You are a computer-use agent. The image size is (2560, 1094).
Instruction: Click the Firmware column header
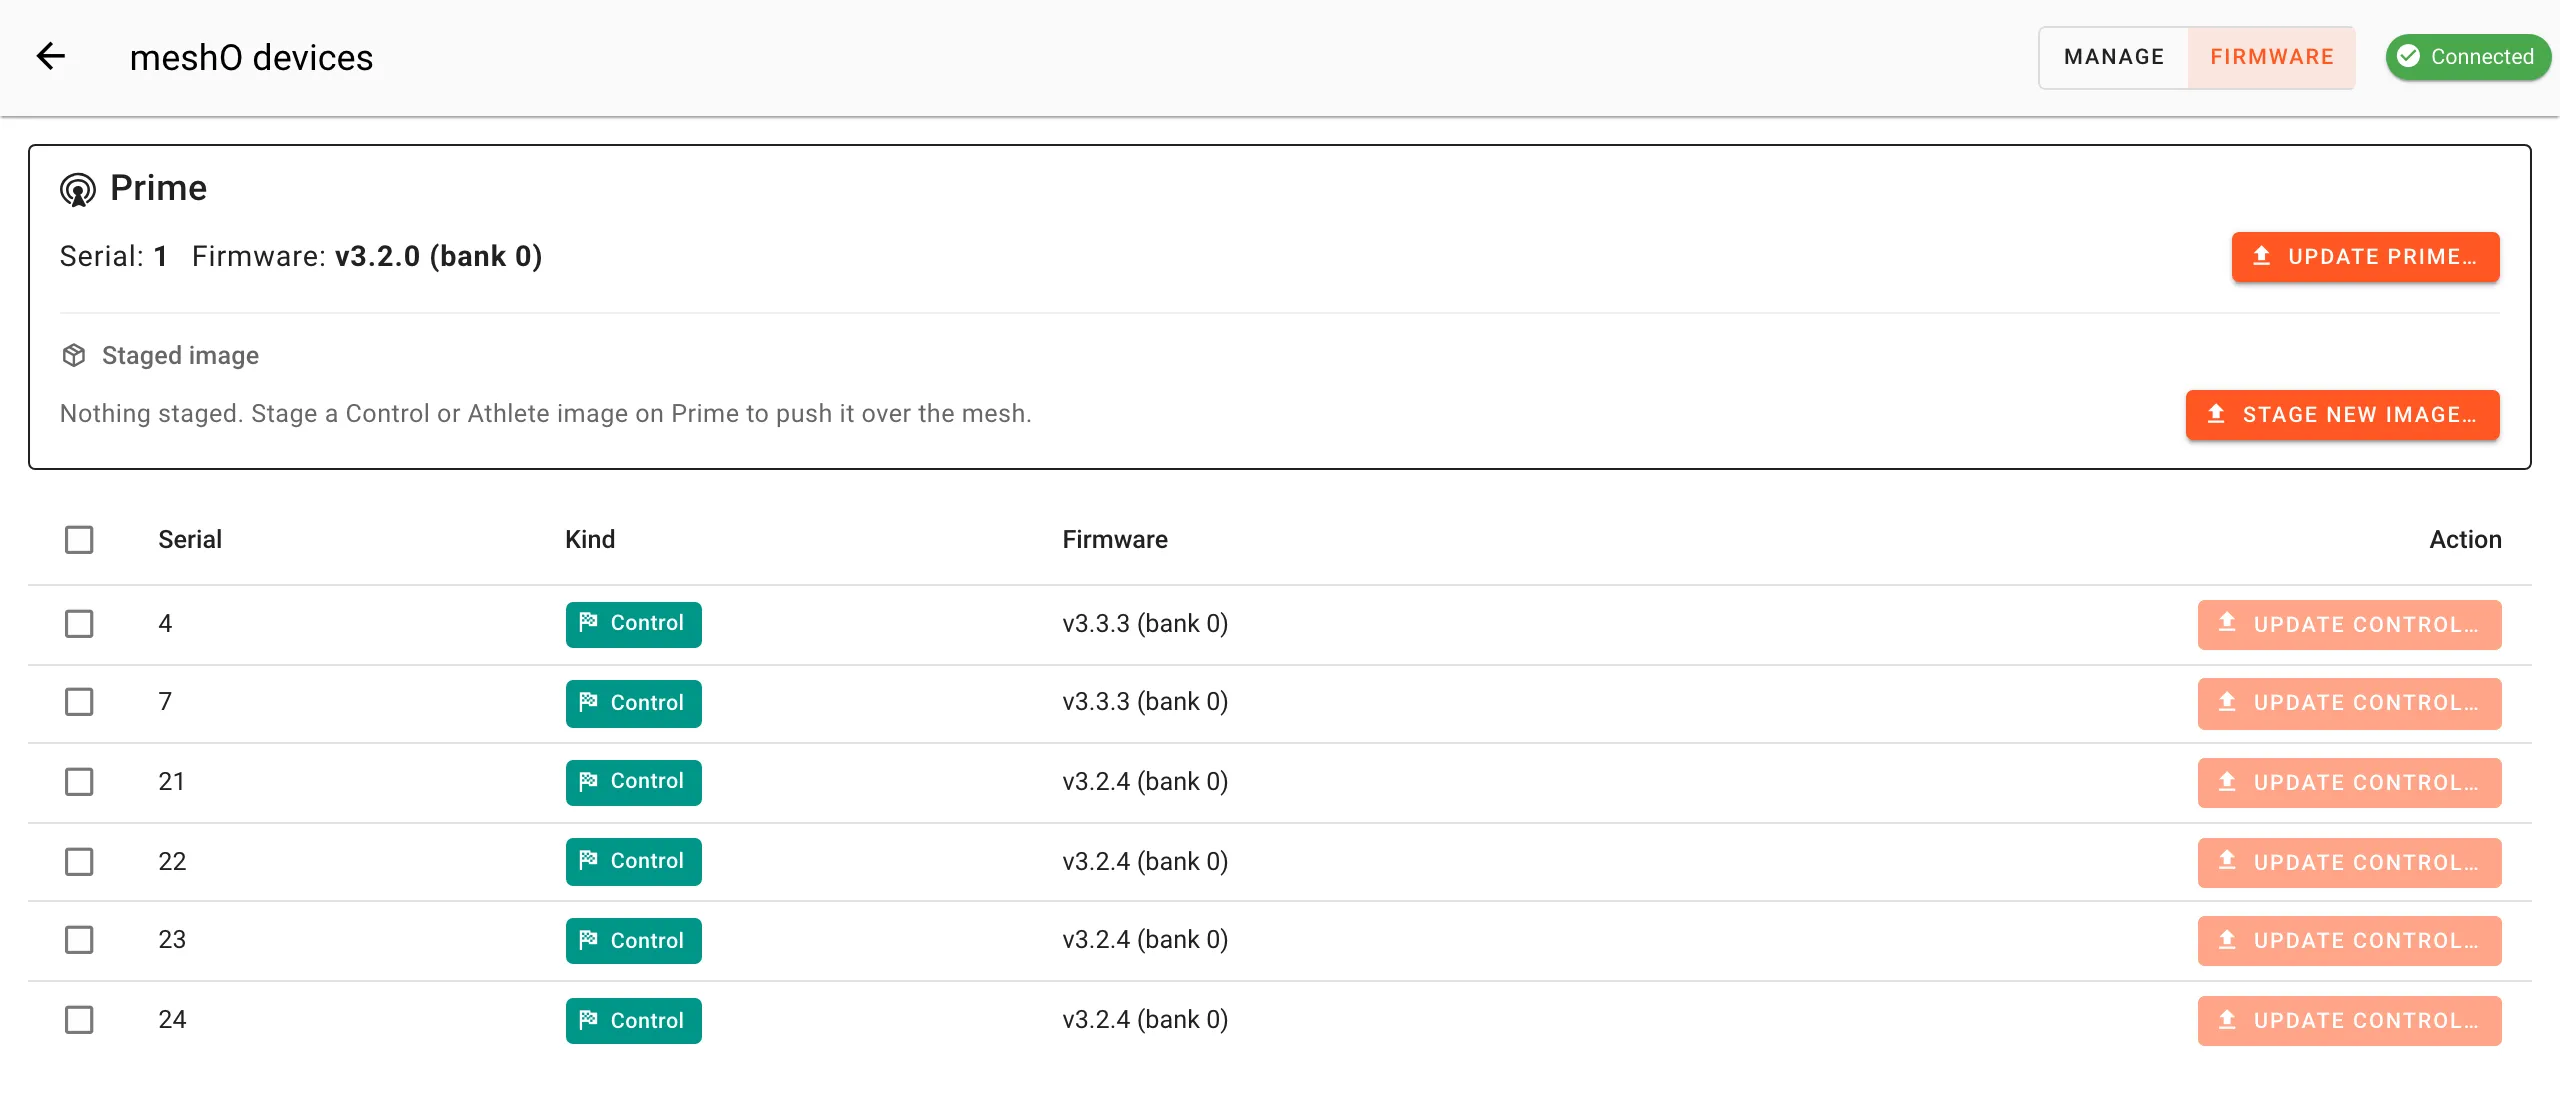pos(1115,540)
